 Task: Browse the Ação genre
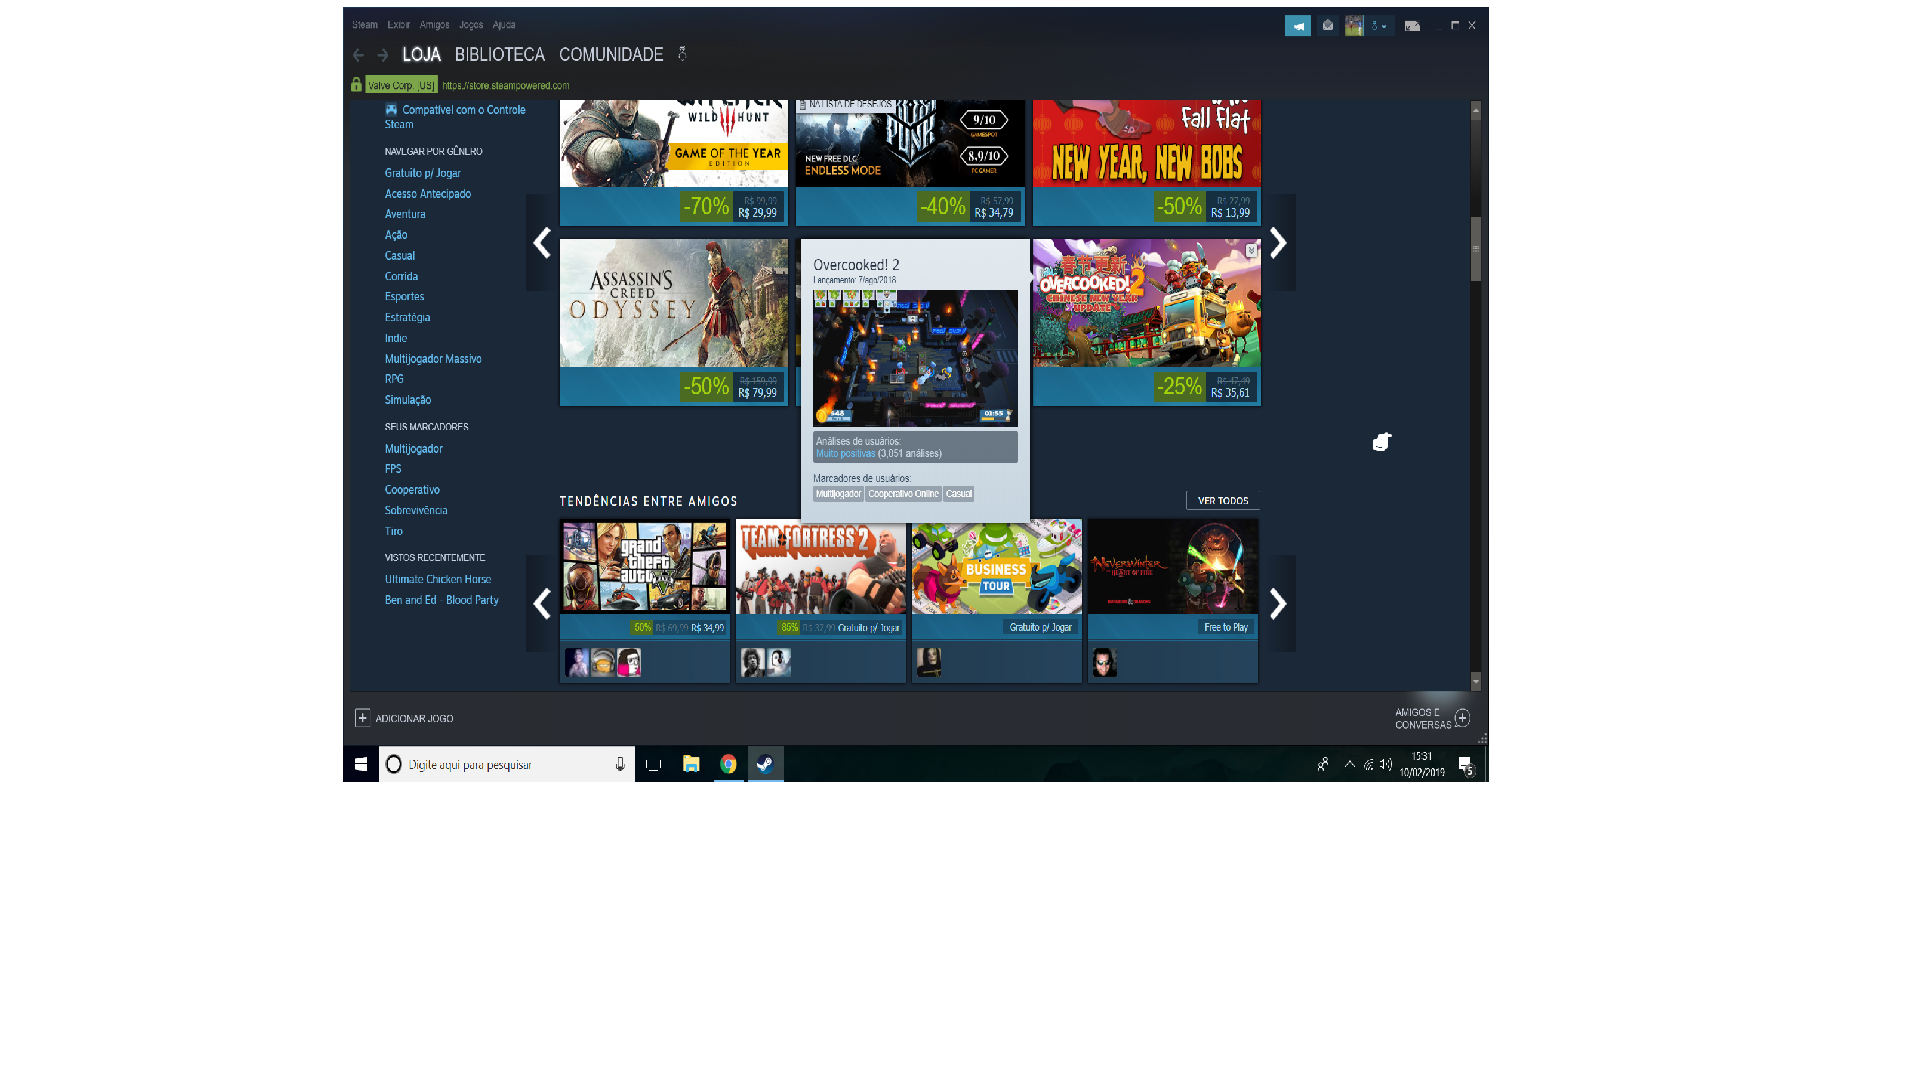tap(396, 235)
